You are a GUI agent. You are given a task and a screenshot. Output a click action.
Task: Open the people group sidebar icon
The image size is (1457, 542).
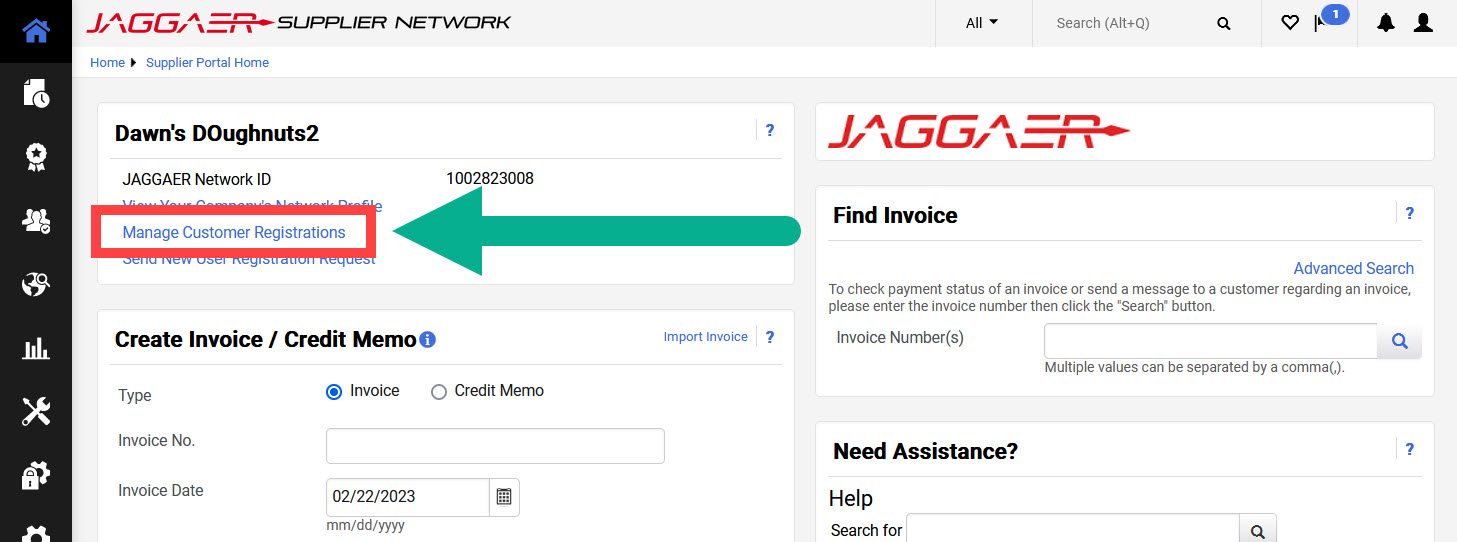click(x=36, y=221)
